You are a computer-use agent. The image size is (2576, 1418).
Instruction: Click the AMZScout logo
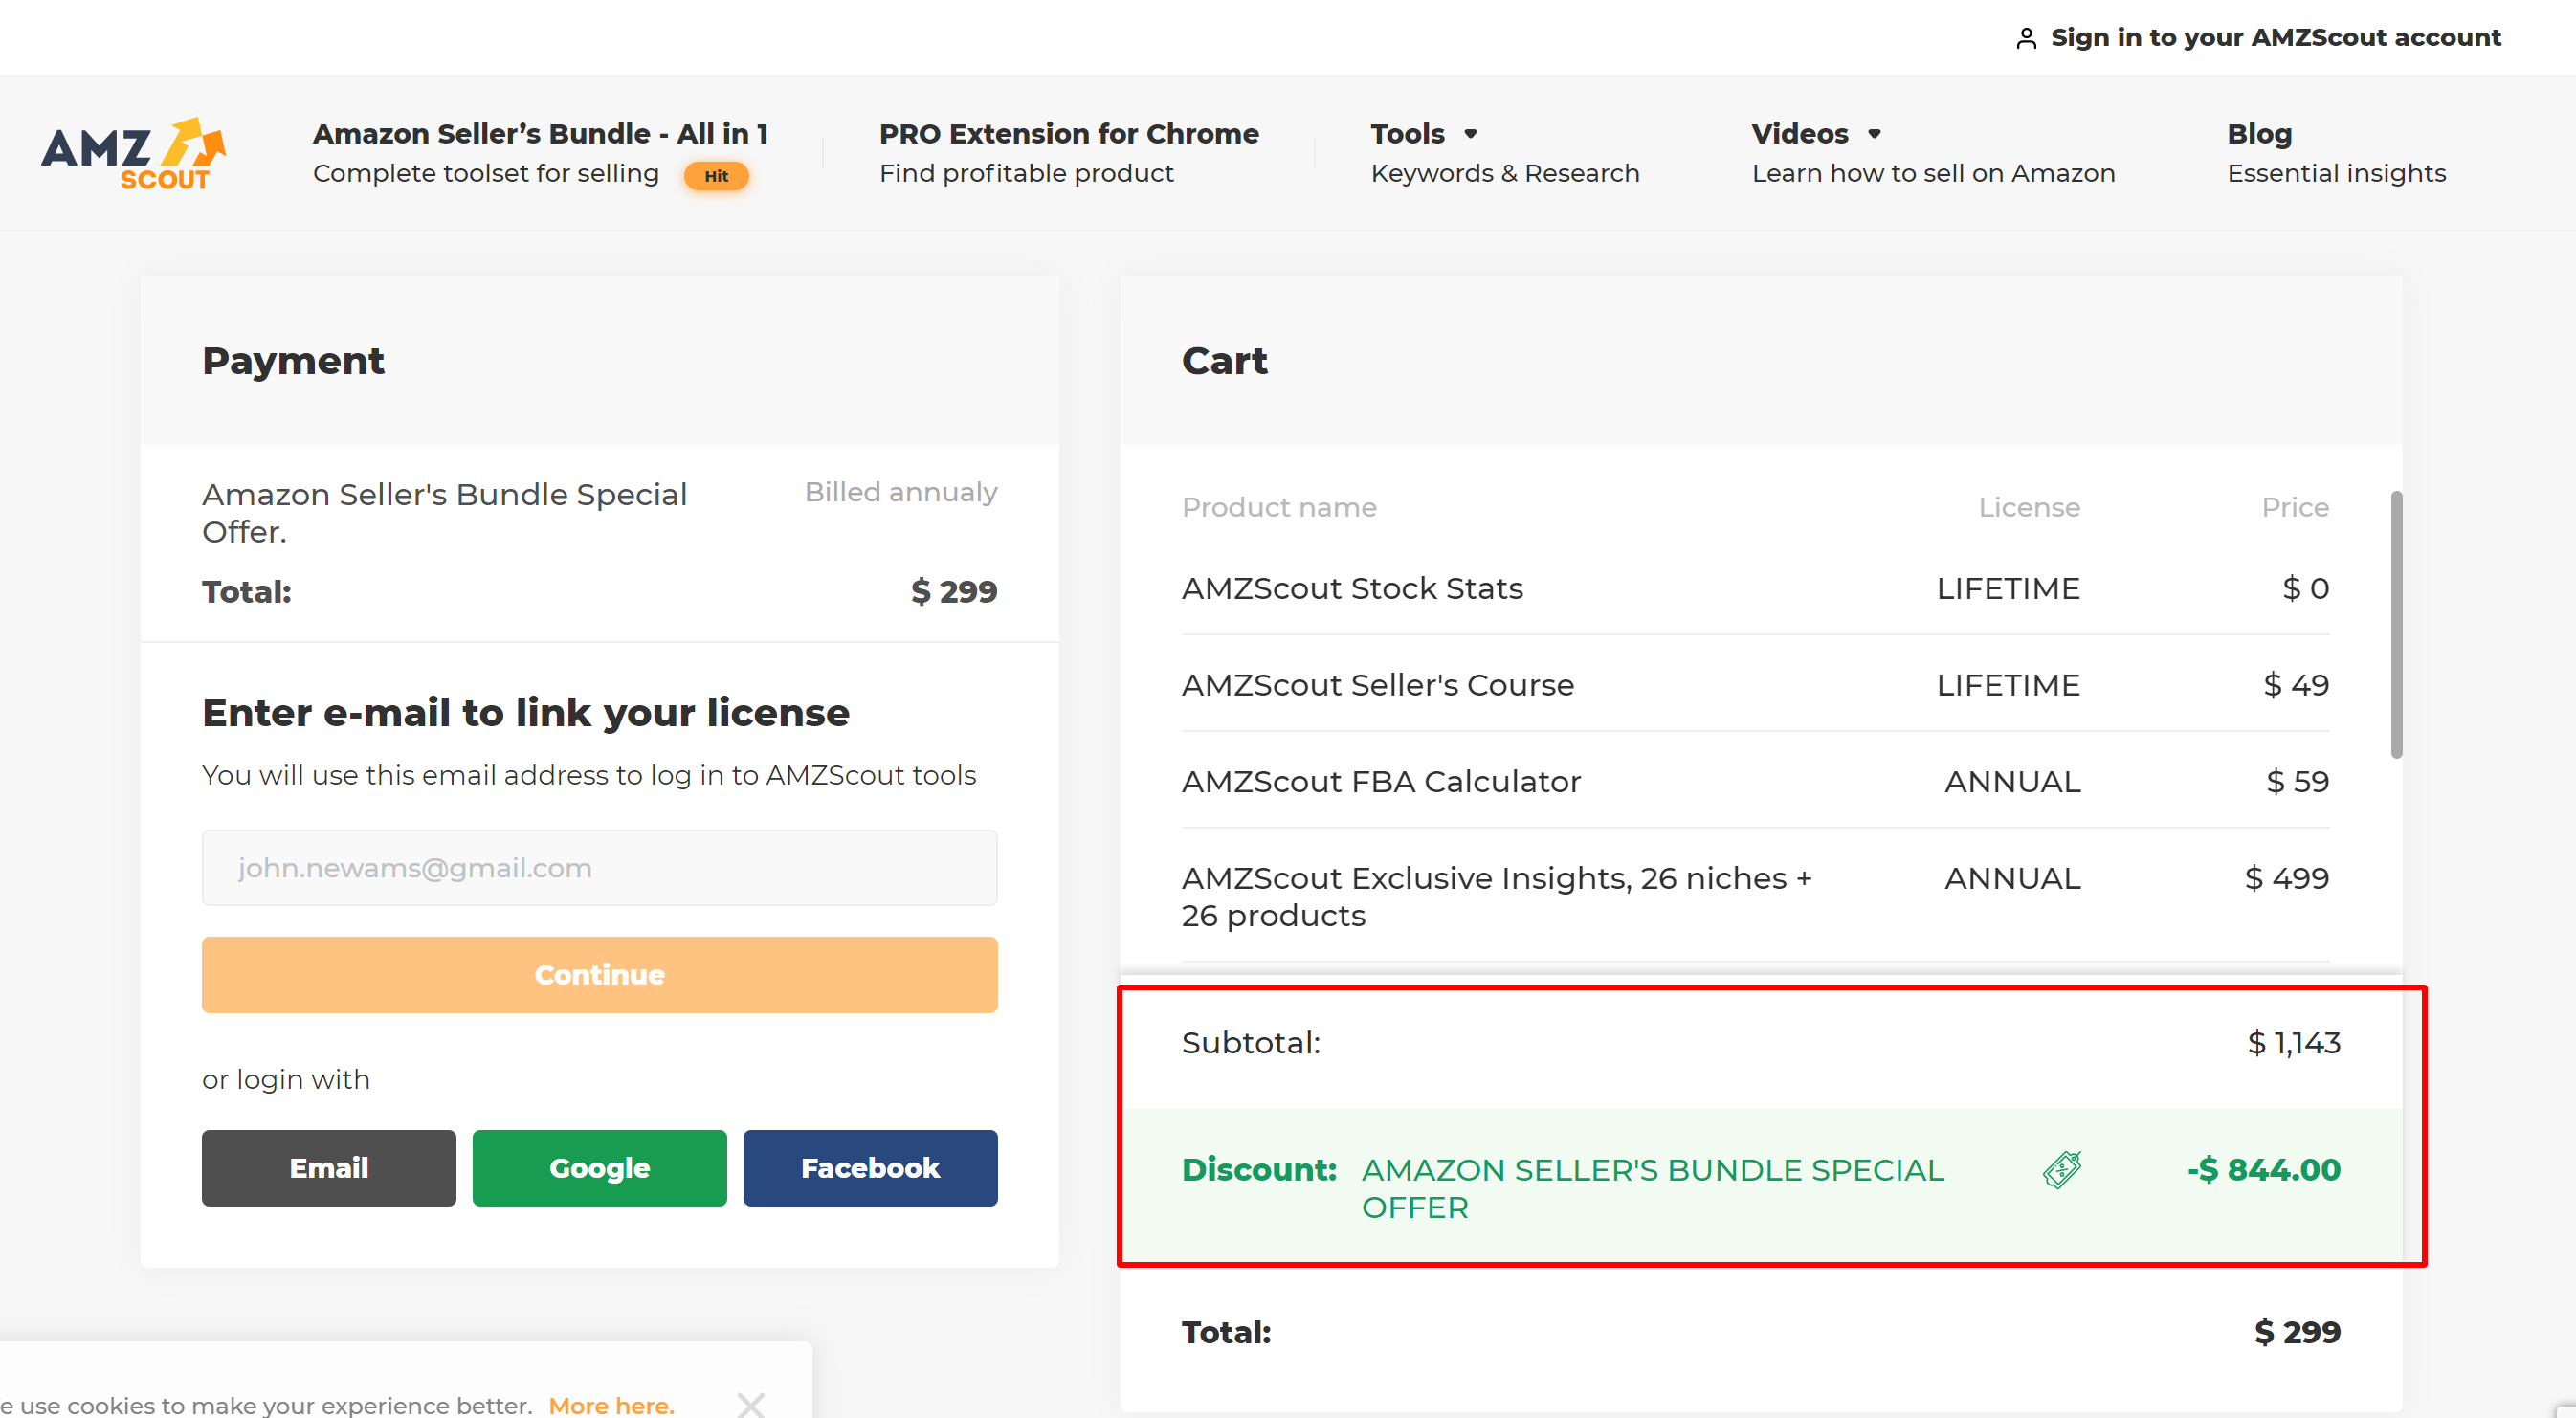(133, 153)
